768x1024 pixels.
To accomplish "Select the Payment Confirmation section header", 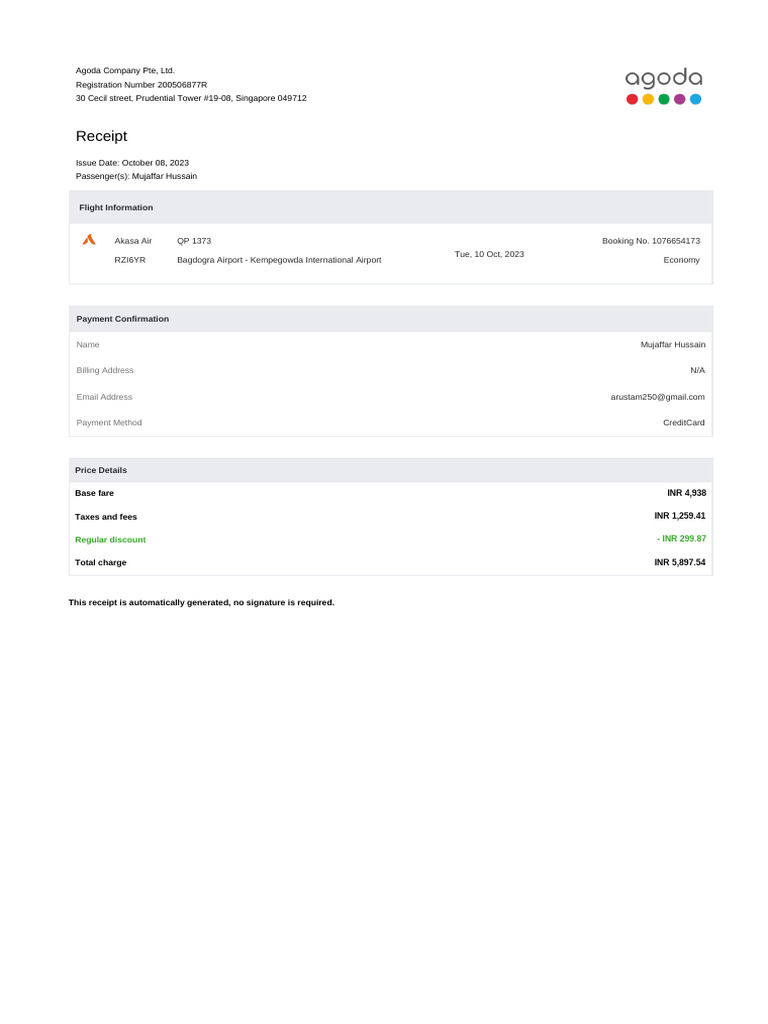I will point(391,319).
